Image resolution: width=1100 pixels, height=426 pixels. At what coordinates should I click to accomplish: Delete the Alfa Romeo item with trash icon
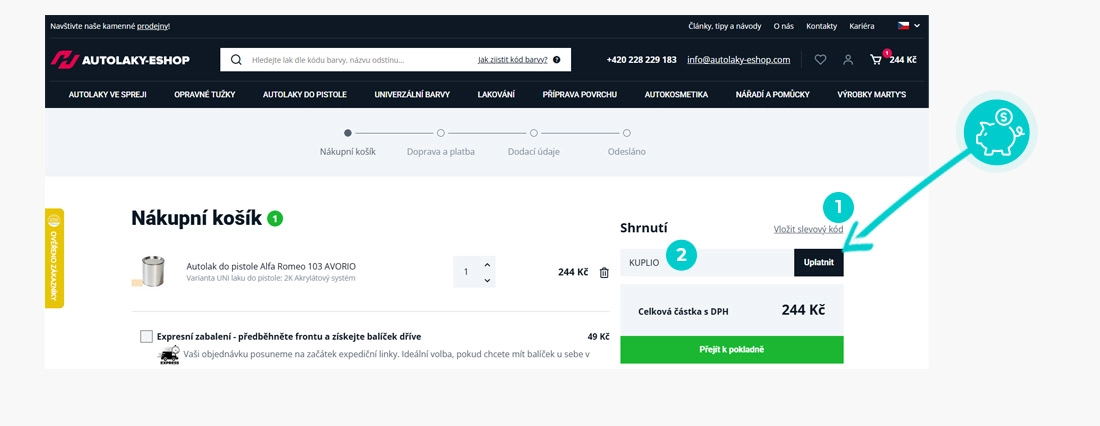[x=604, y=272]
